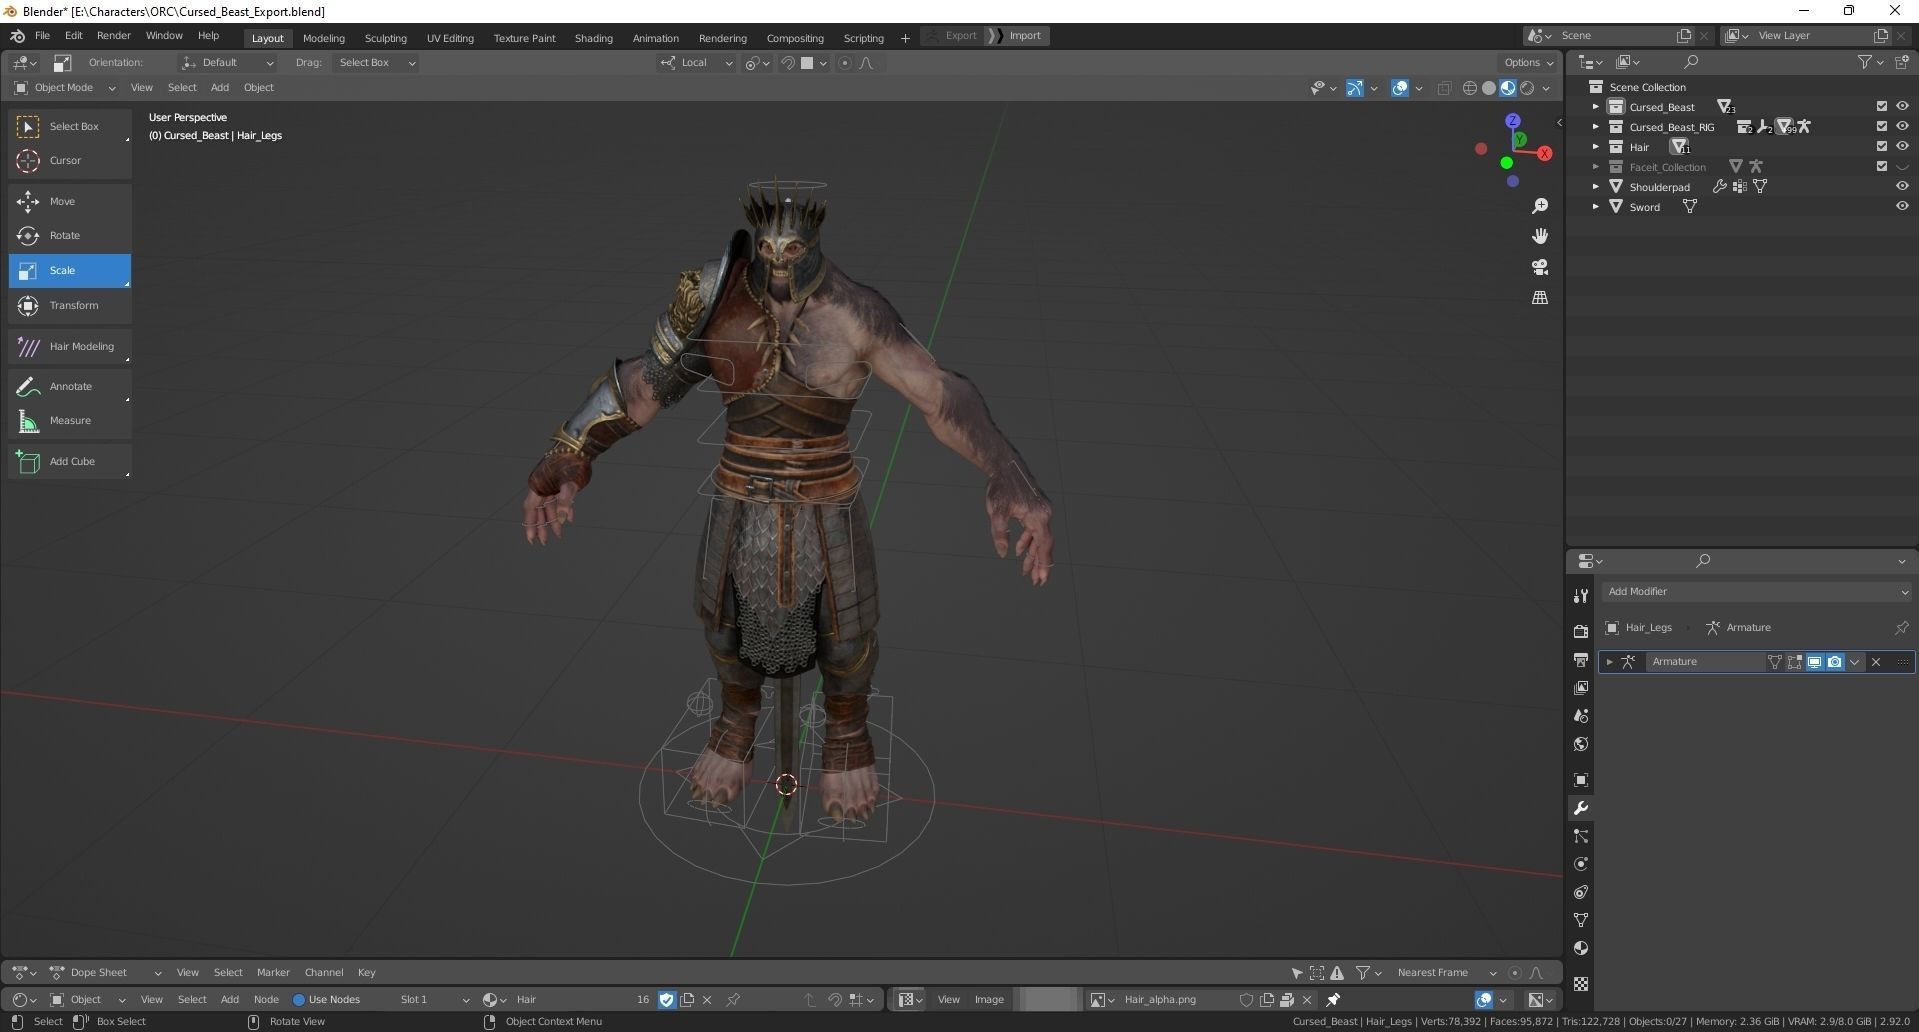Open the Local transform orientation dropdown
Viewport: 1919px width, 1032px height.
[696, 63]
